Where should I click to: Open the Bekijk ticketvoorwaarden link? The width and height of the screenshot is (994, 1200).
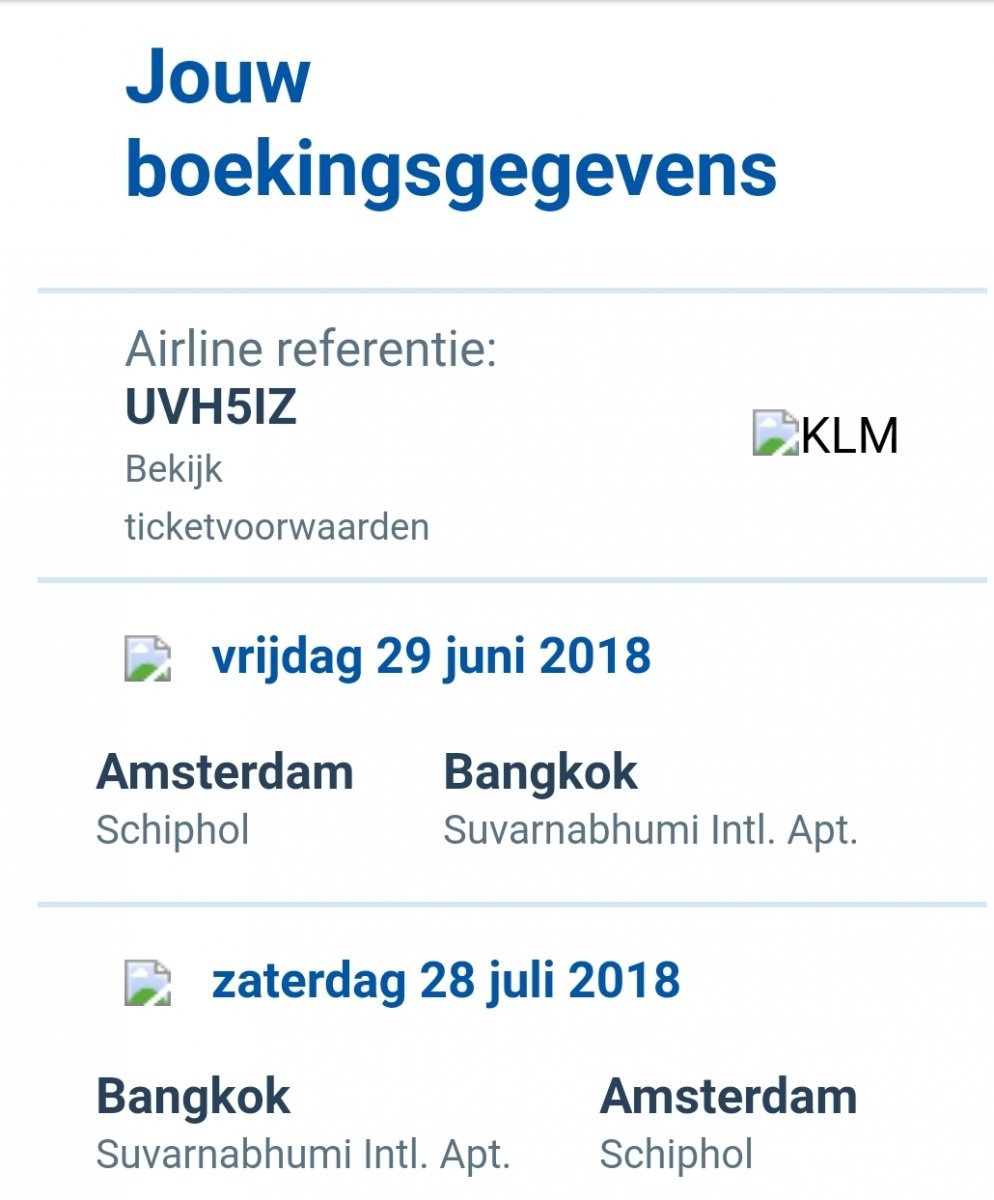(276, 498)
